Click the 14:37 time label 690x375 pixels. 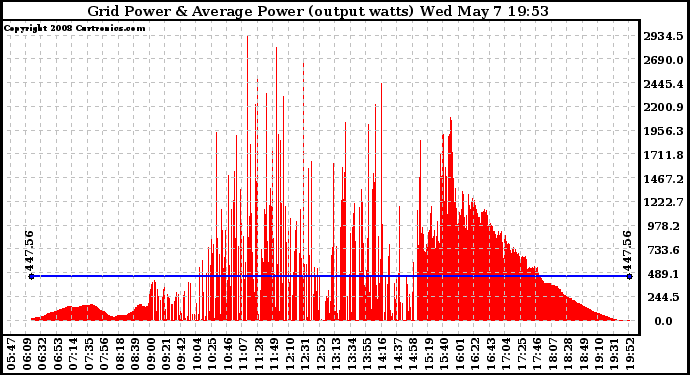click(x=397, y=354)
